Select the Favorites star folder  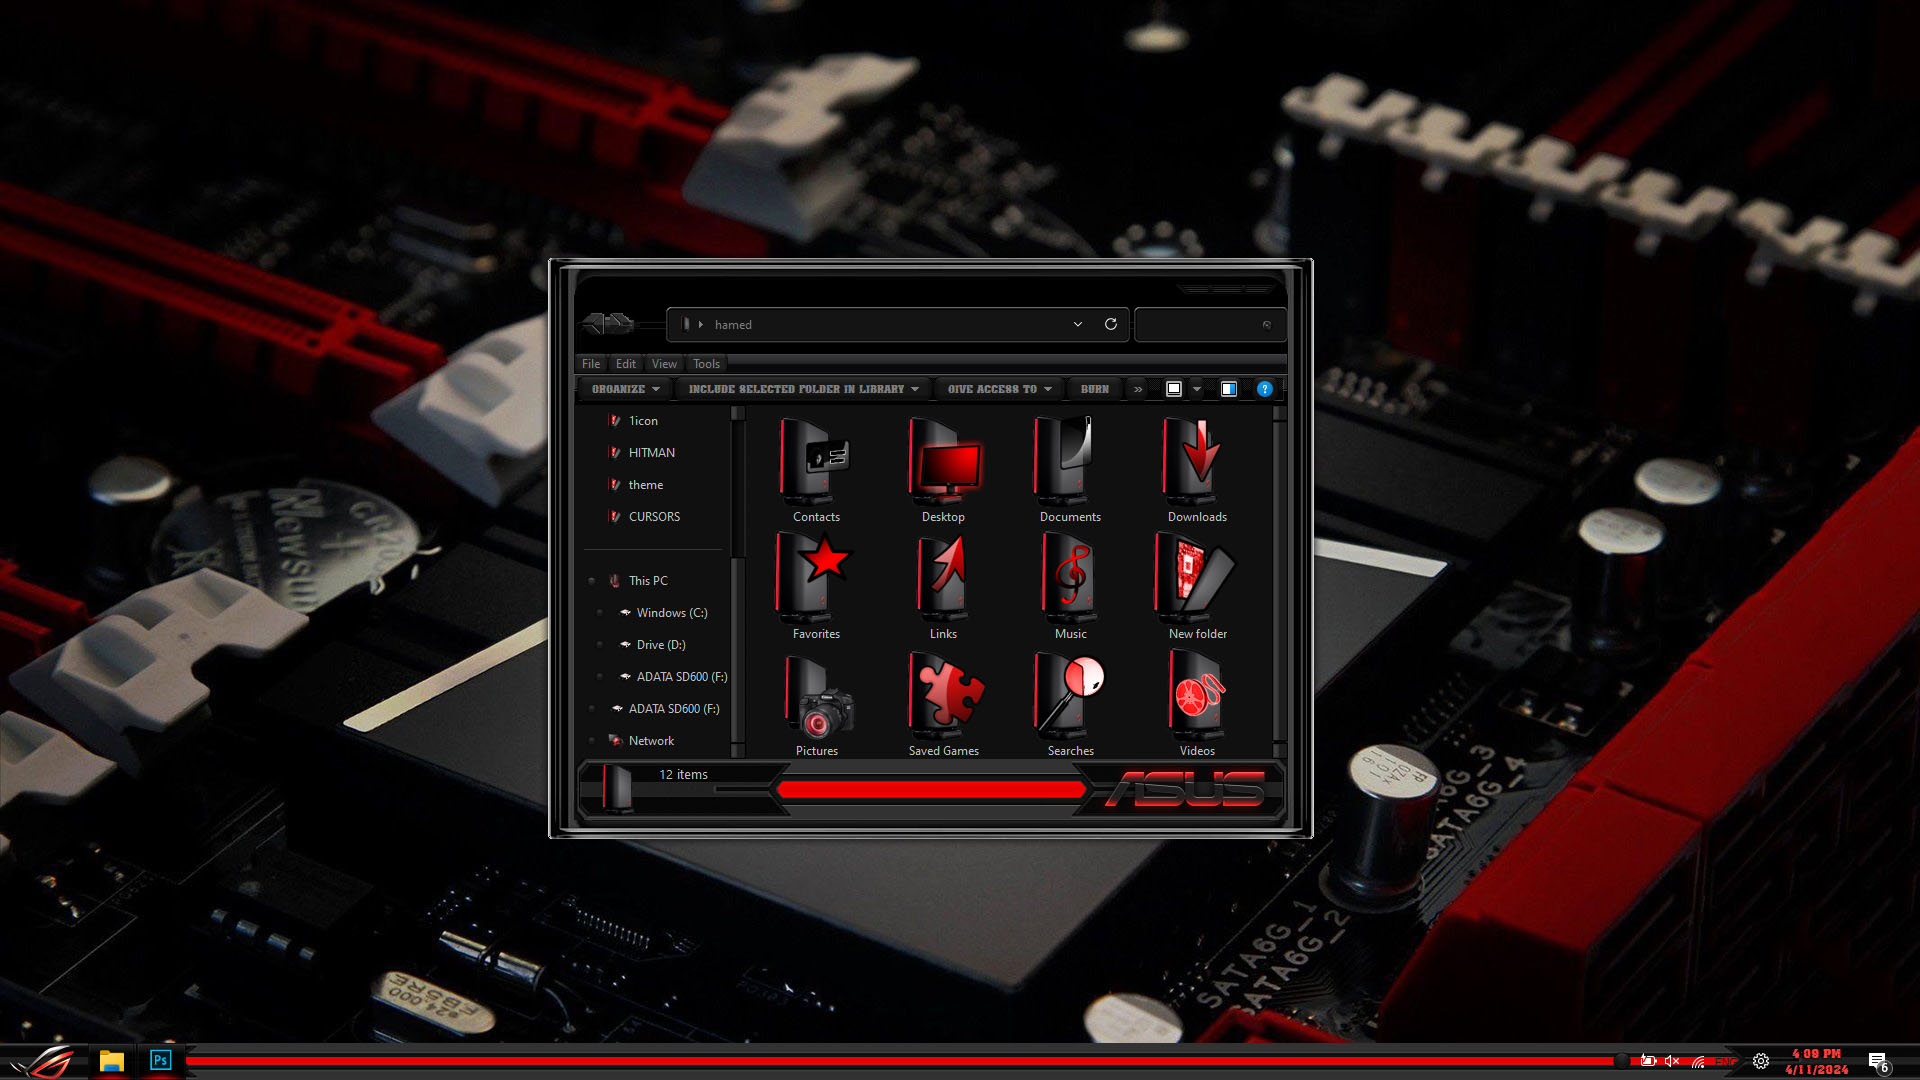click(816, 579)
